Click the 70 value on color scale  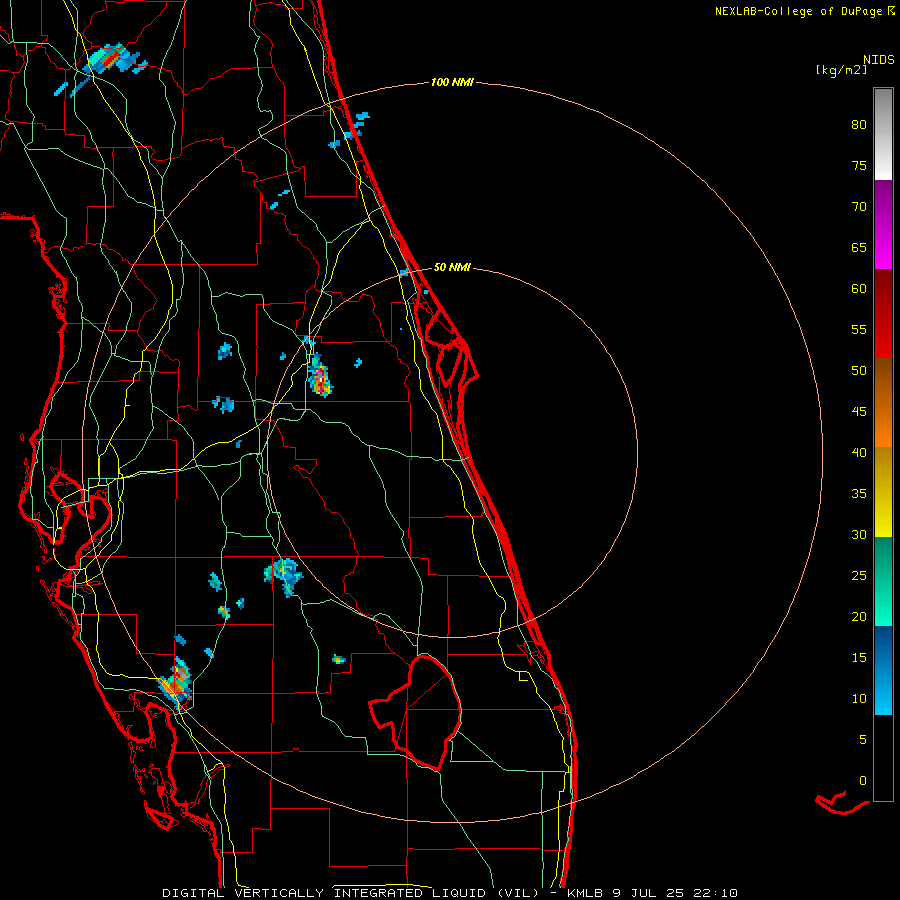click(859, 207)
